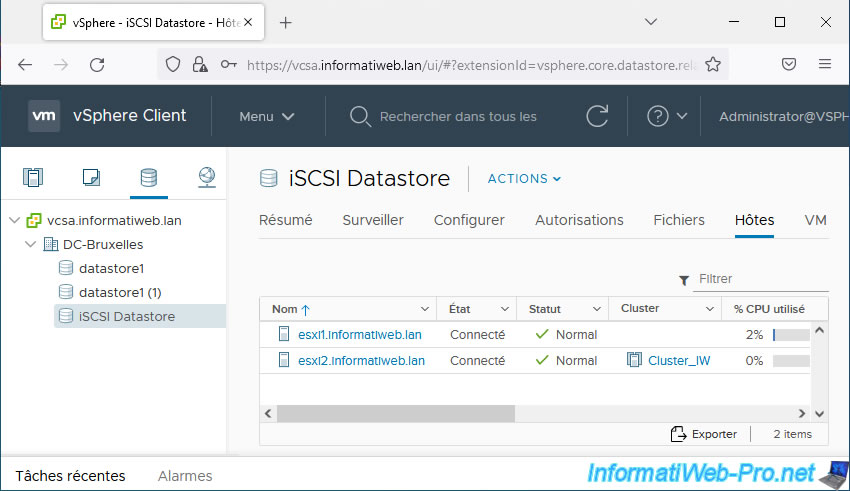Open the Cluster column dropdown chevron

[710, 309]
